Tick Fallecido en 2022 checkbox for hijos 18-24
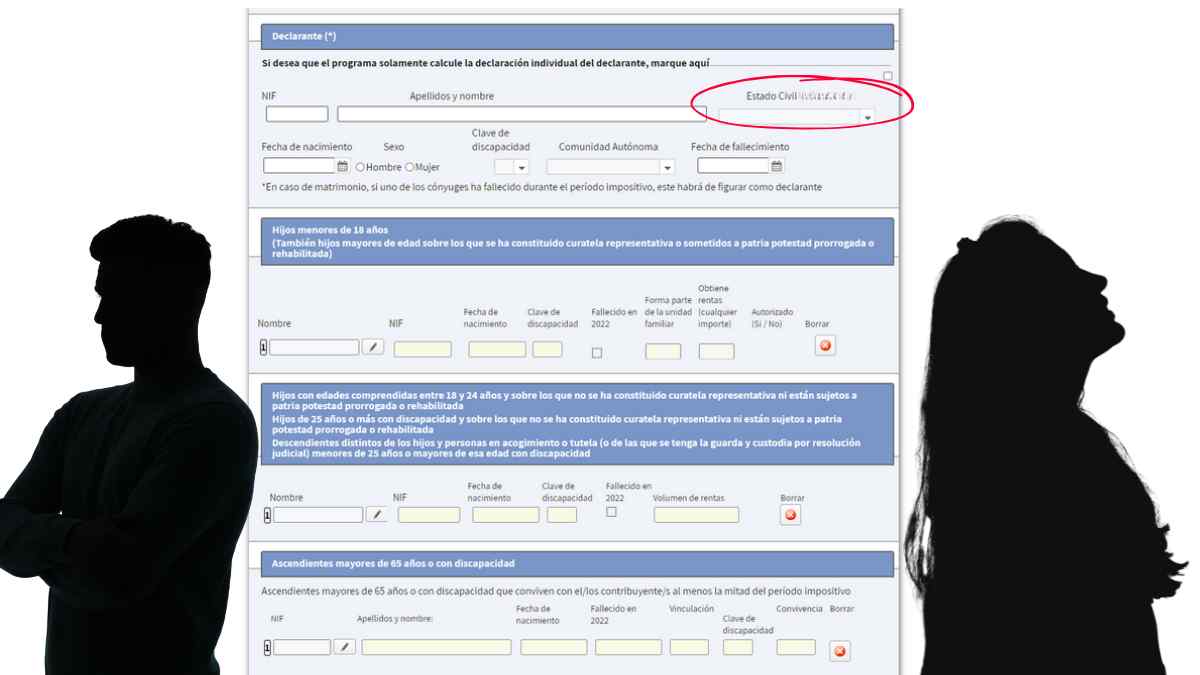This screenshot has height=675, width=1200. click(x=611, y=512)
